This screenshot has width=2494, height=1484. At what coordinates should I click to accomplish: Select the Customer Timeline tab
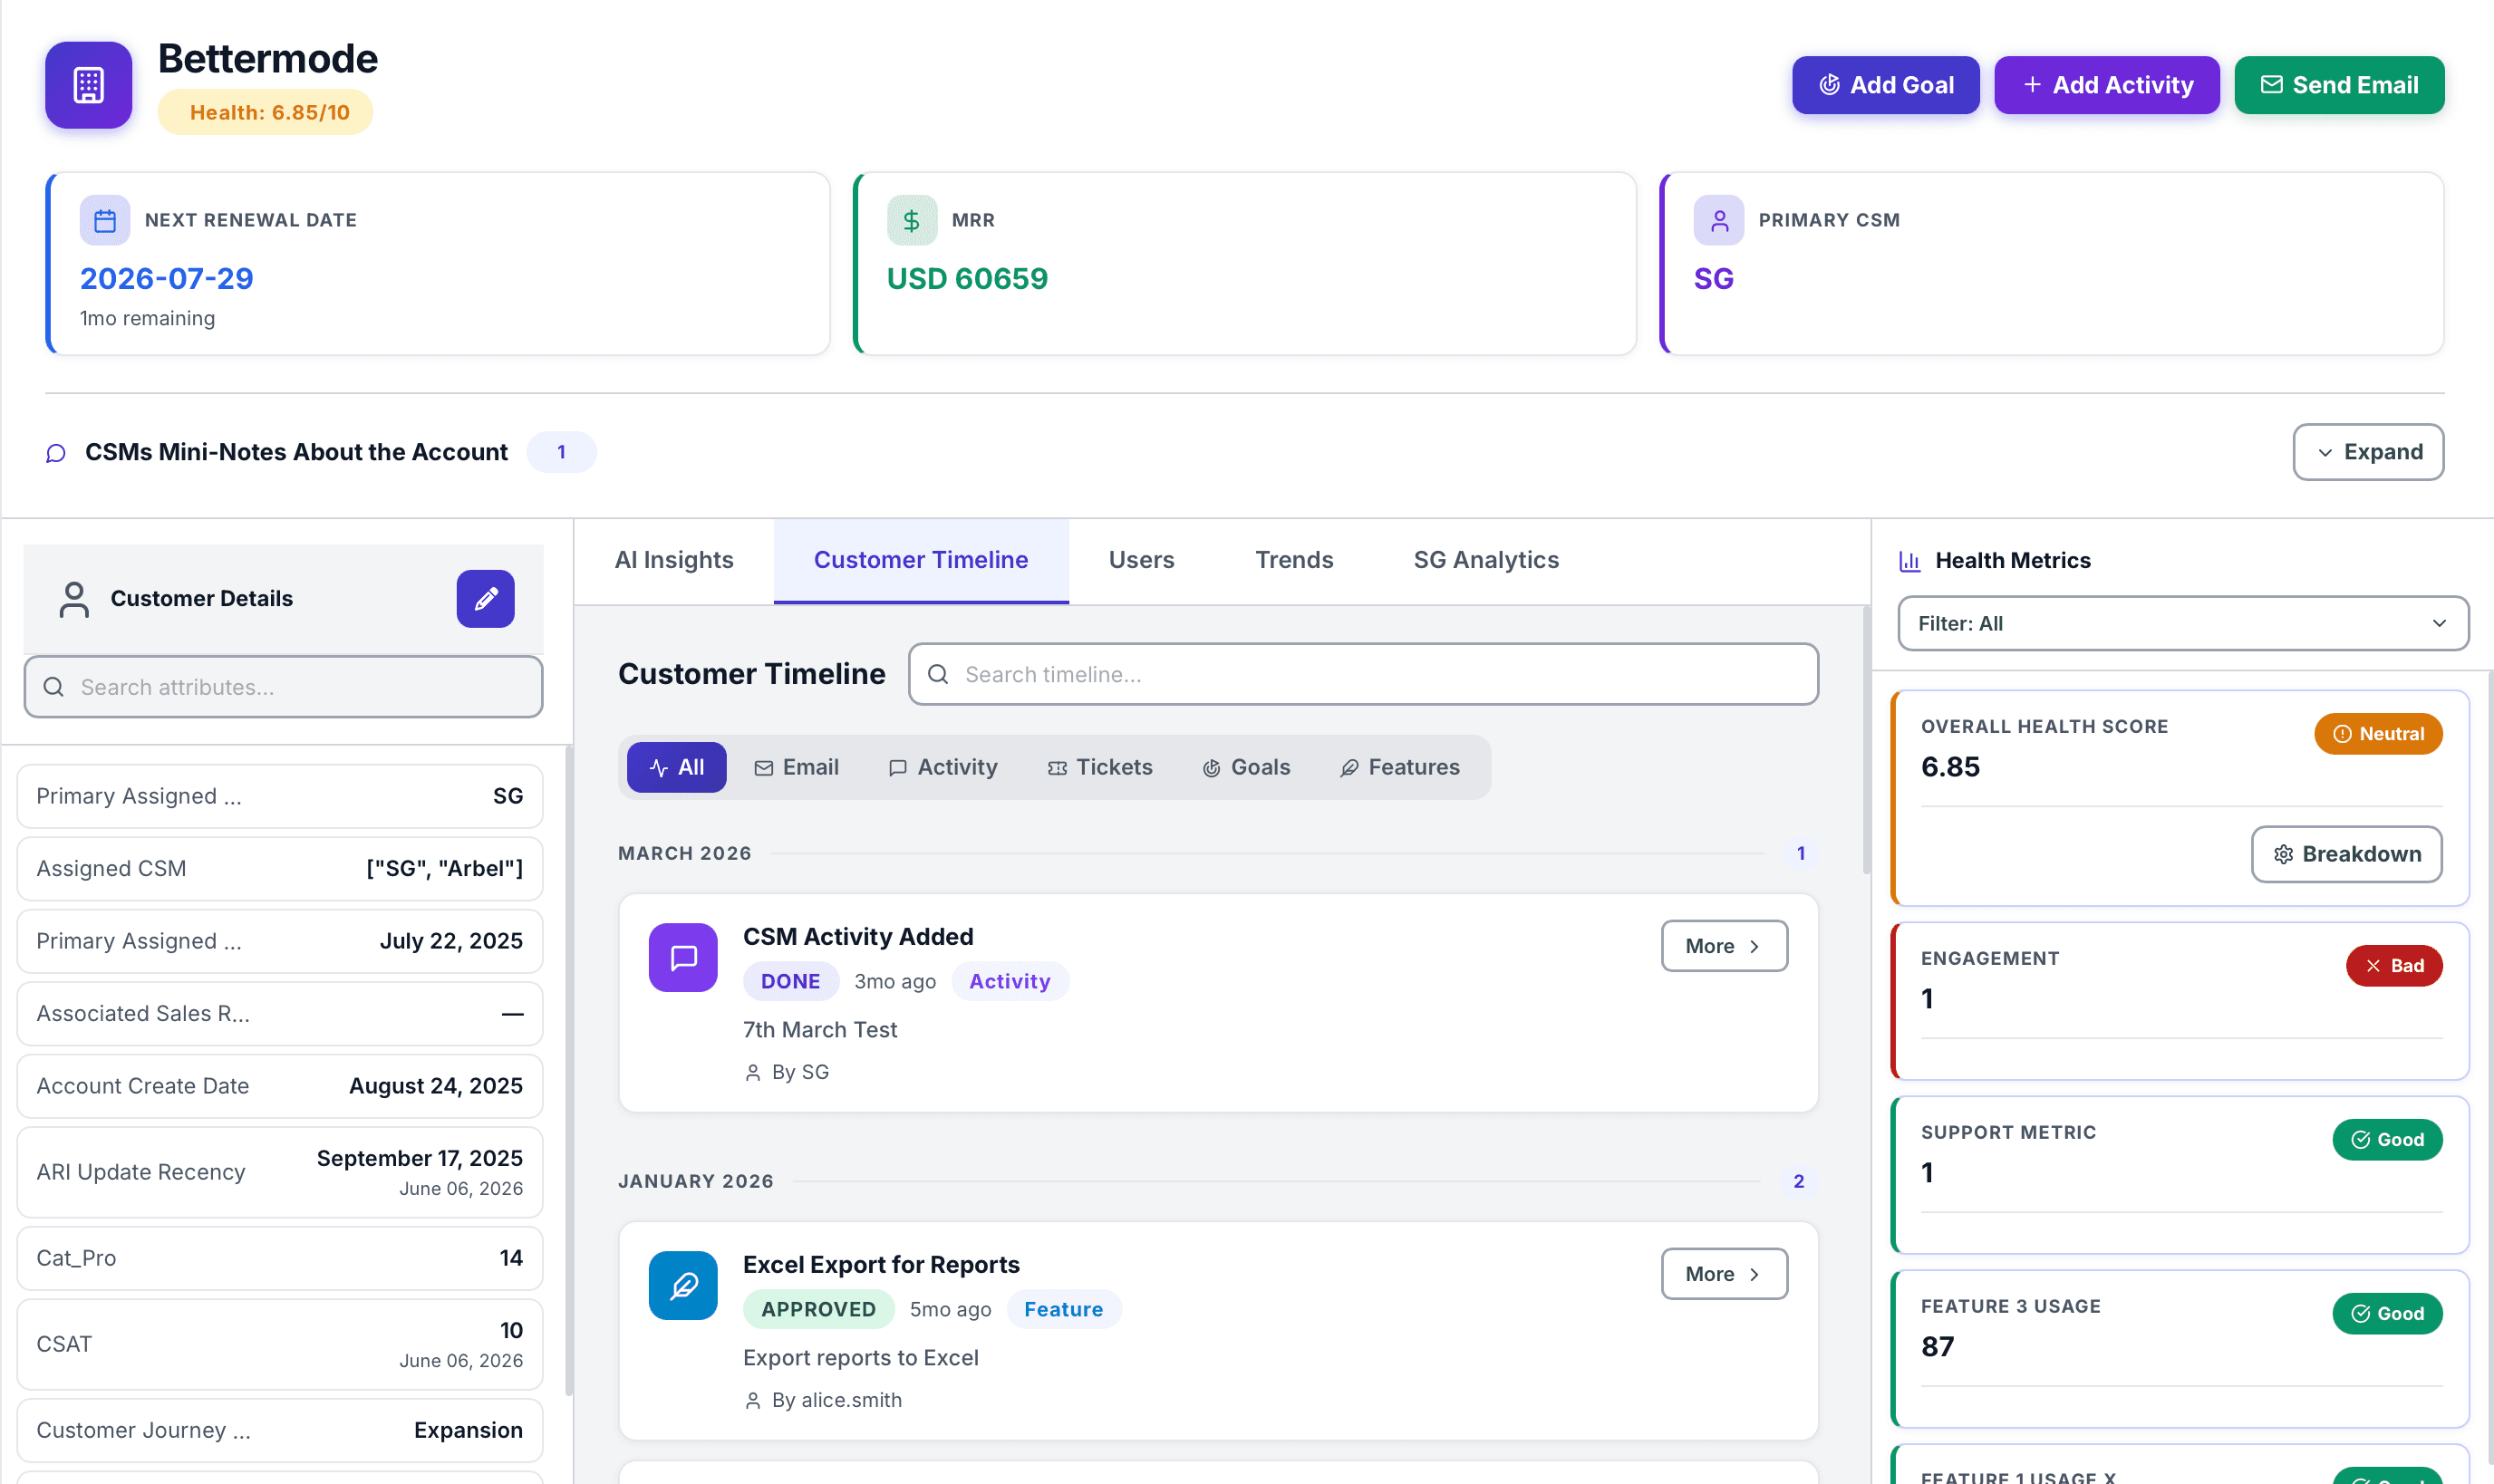(921, 560)
